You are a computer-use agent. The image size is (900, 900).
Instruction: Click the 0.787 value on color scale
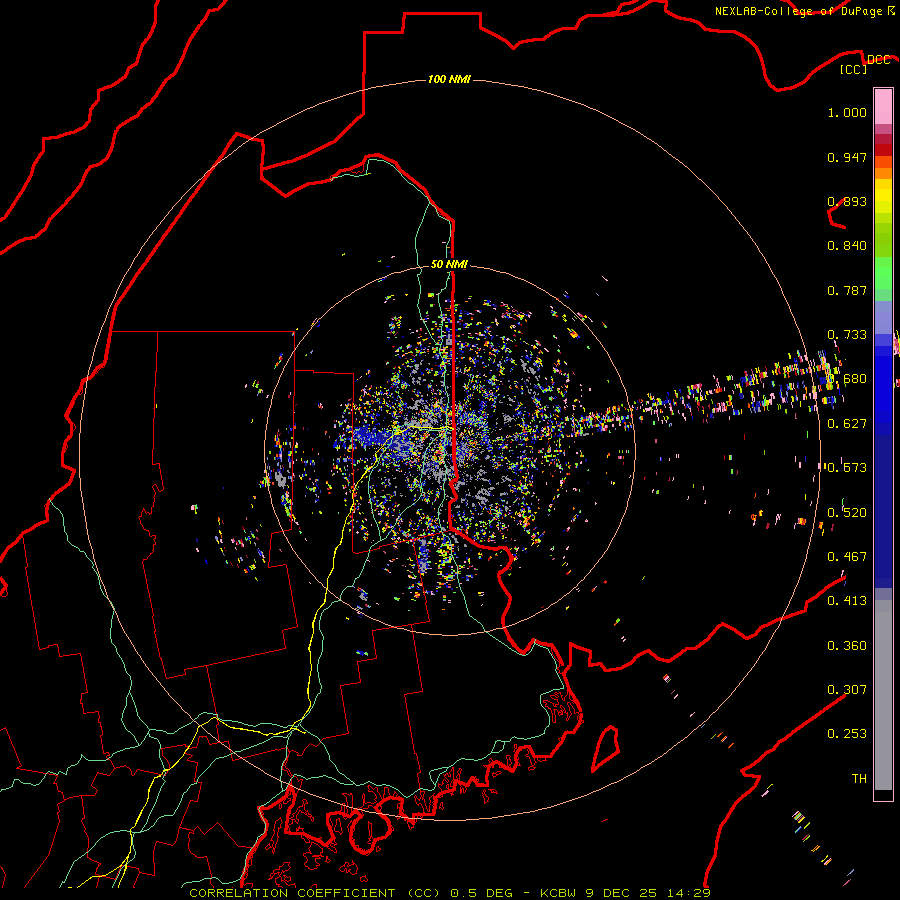click(847, 290)
